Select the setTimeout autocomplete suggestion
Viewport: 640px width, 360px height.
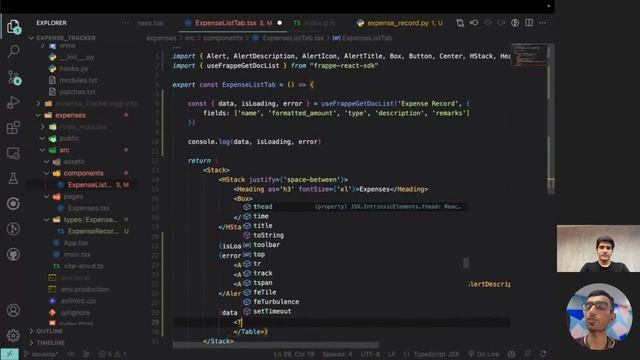(x=354, y=311)
